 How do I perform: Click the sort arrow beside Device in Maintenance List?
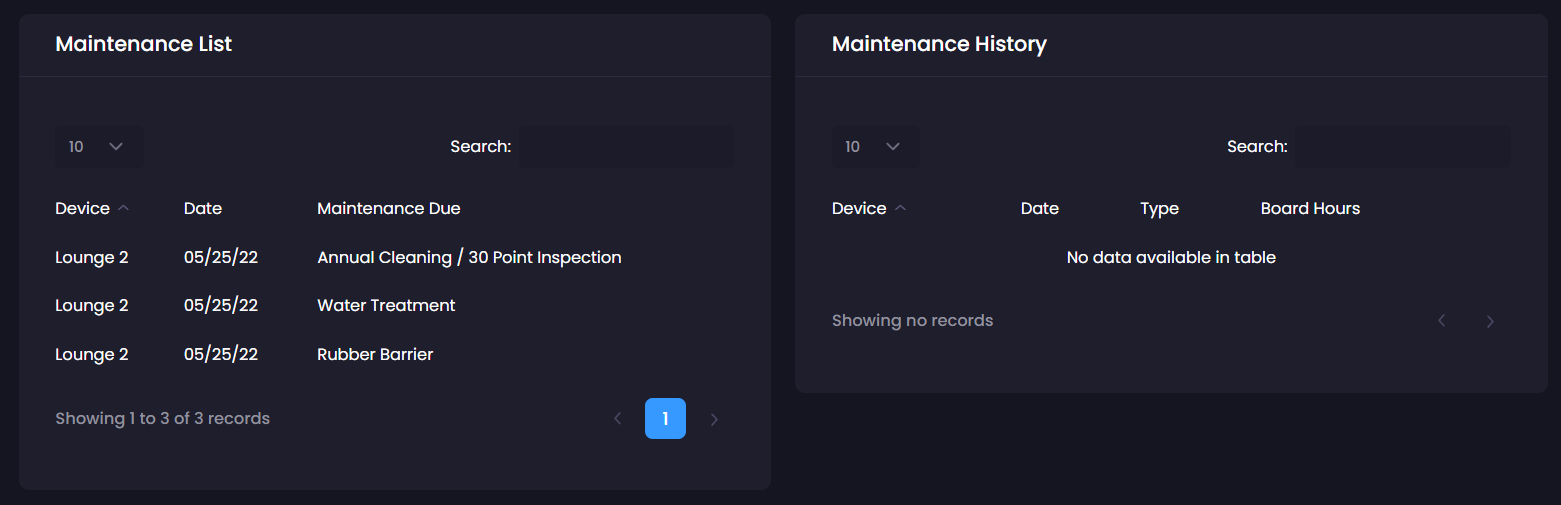click(x=123, y=208)
